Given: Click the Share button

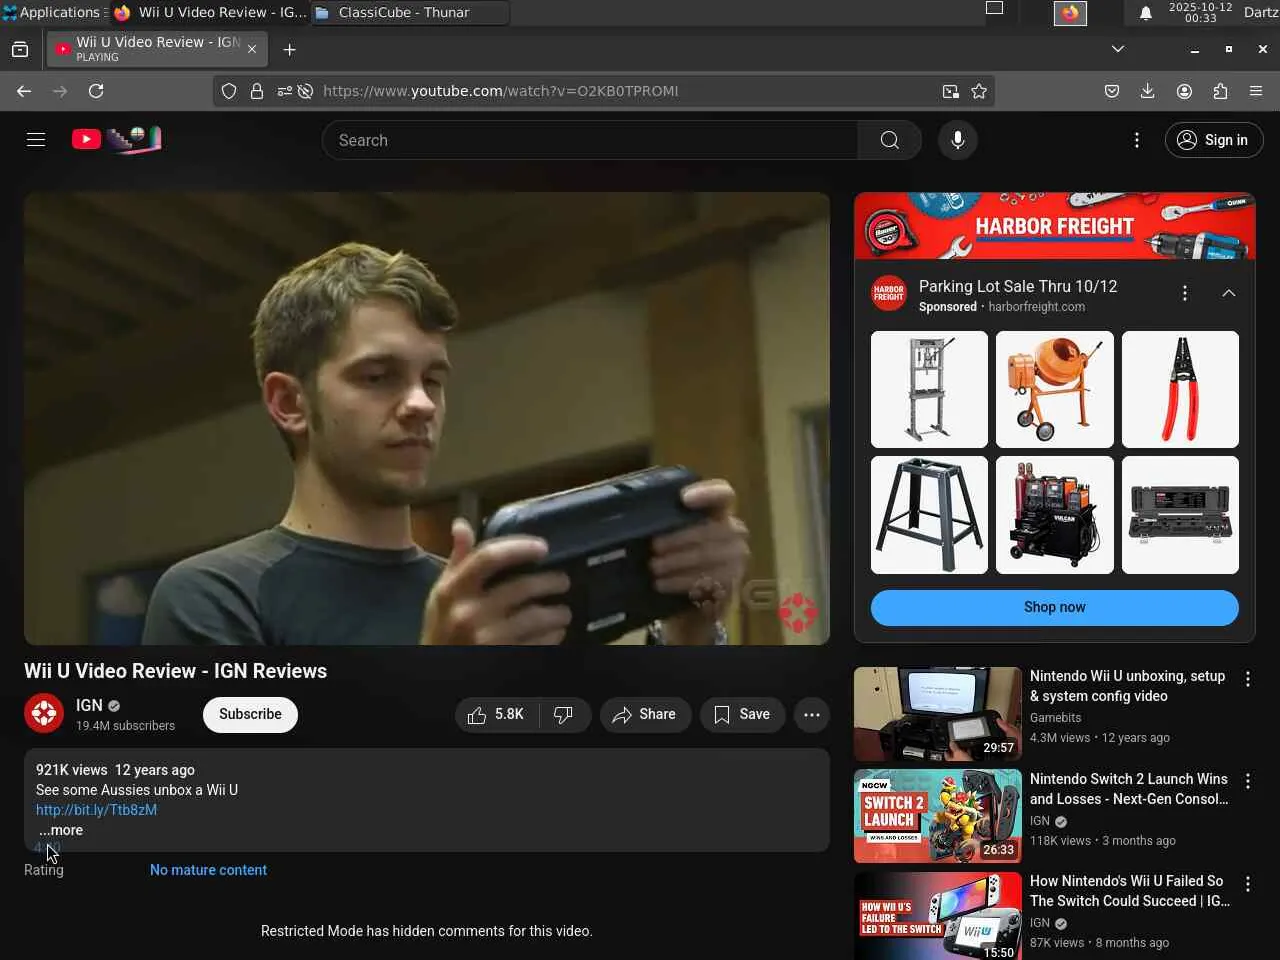Looking at the screenshot, I should 645,714.
